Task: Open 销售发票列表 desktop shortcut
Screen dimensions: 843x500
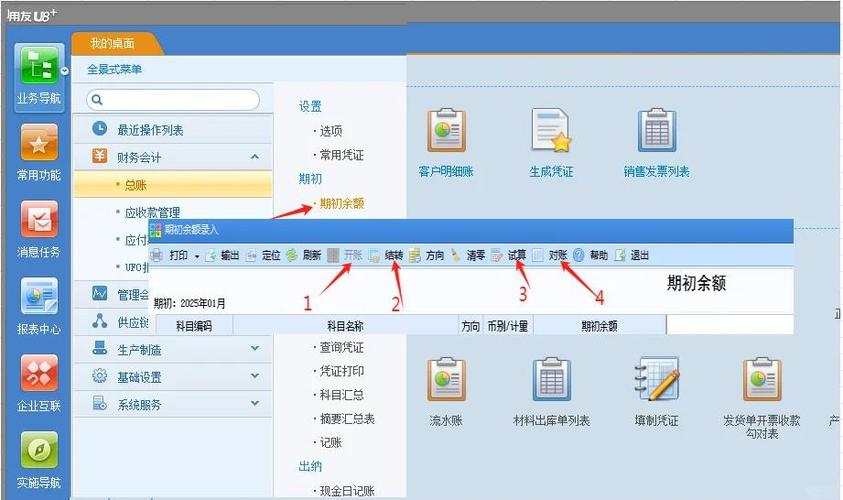Action: [x=656, y=144]
